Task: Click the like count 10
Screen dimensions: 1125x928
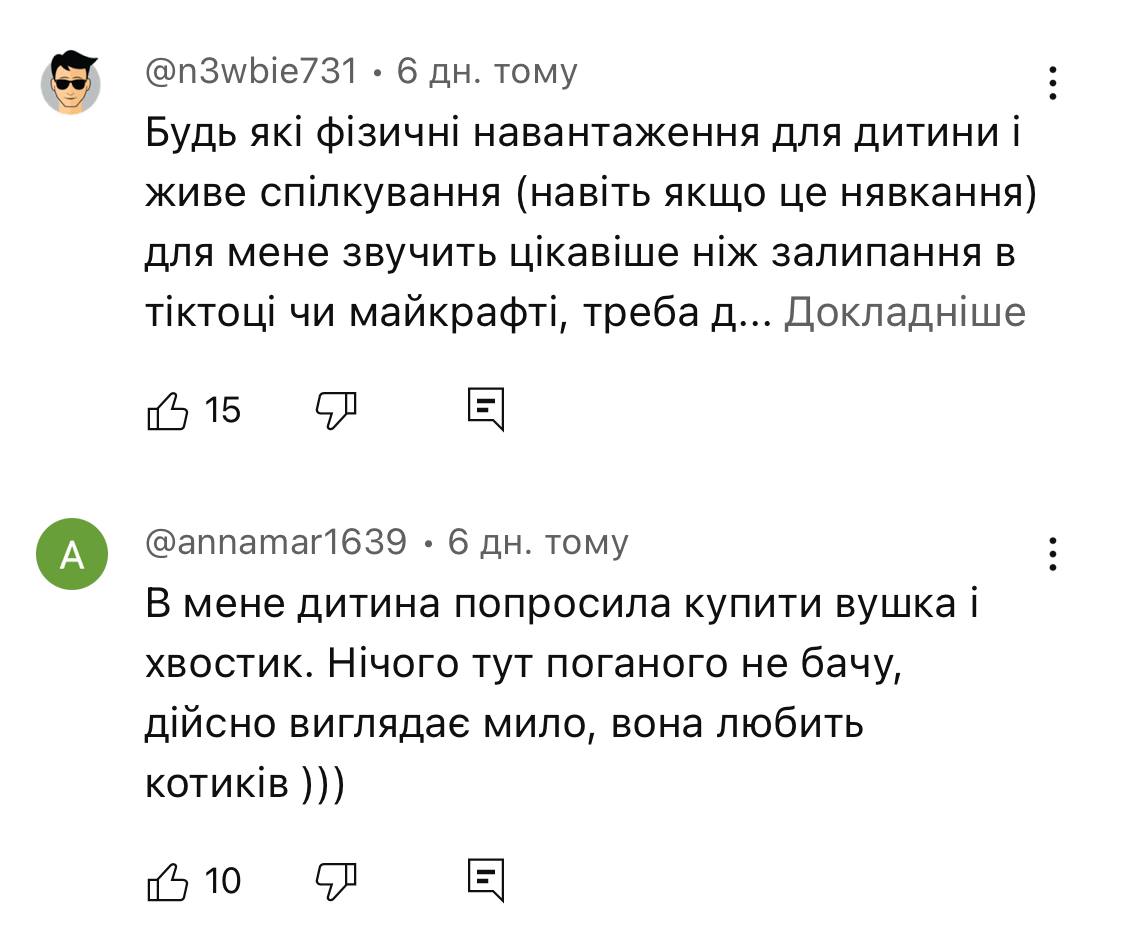Action: pos(223,880)
